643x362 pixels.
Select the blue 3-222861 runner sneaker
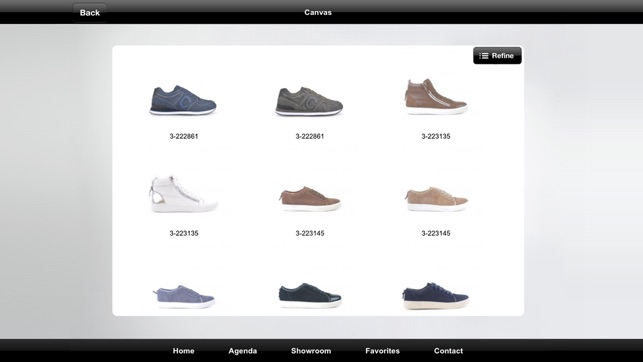click(x=183, y=100)
